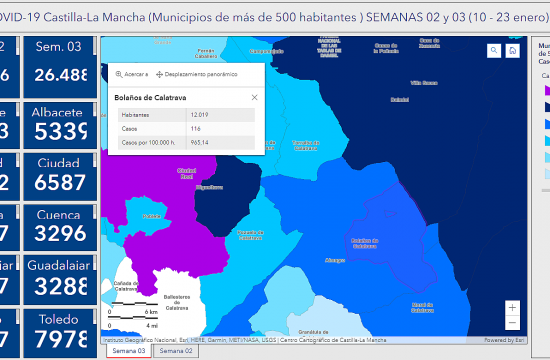Click the Cañada de Calatrava label
The image size is (550, 360).
pyautogui.click(x=126, y=286)
